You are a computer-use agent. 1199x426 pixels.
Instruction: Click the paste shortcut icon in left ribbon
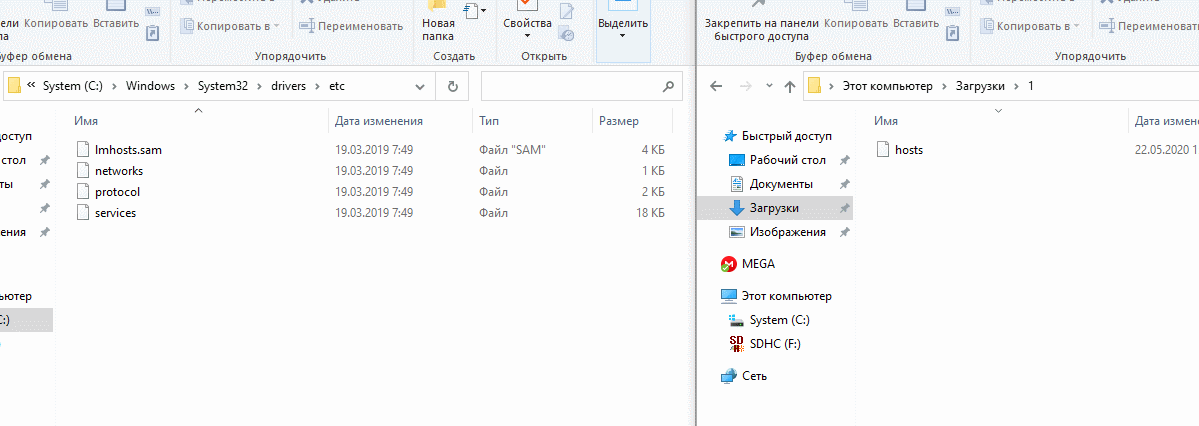153,33
